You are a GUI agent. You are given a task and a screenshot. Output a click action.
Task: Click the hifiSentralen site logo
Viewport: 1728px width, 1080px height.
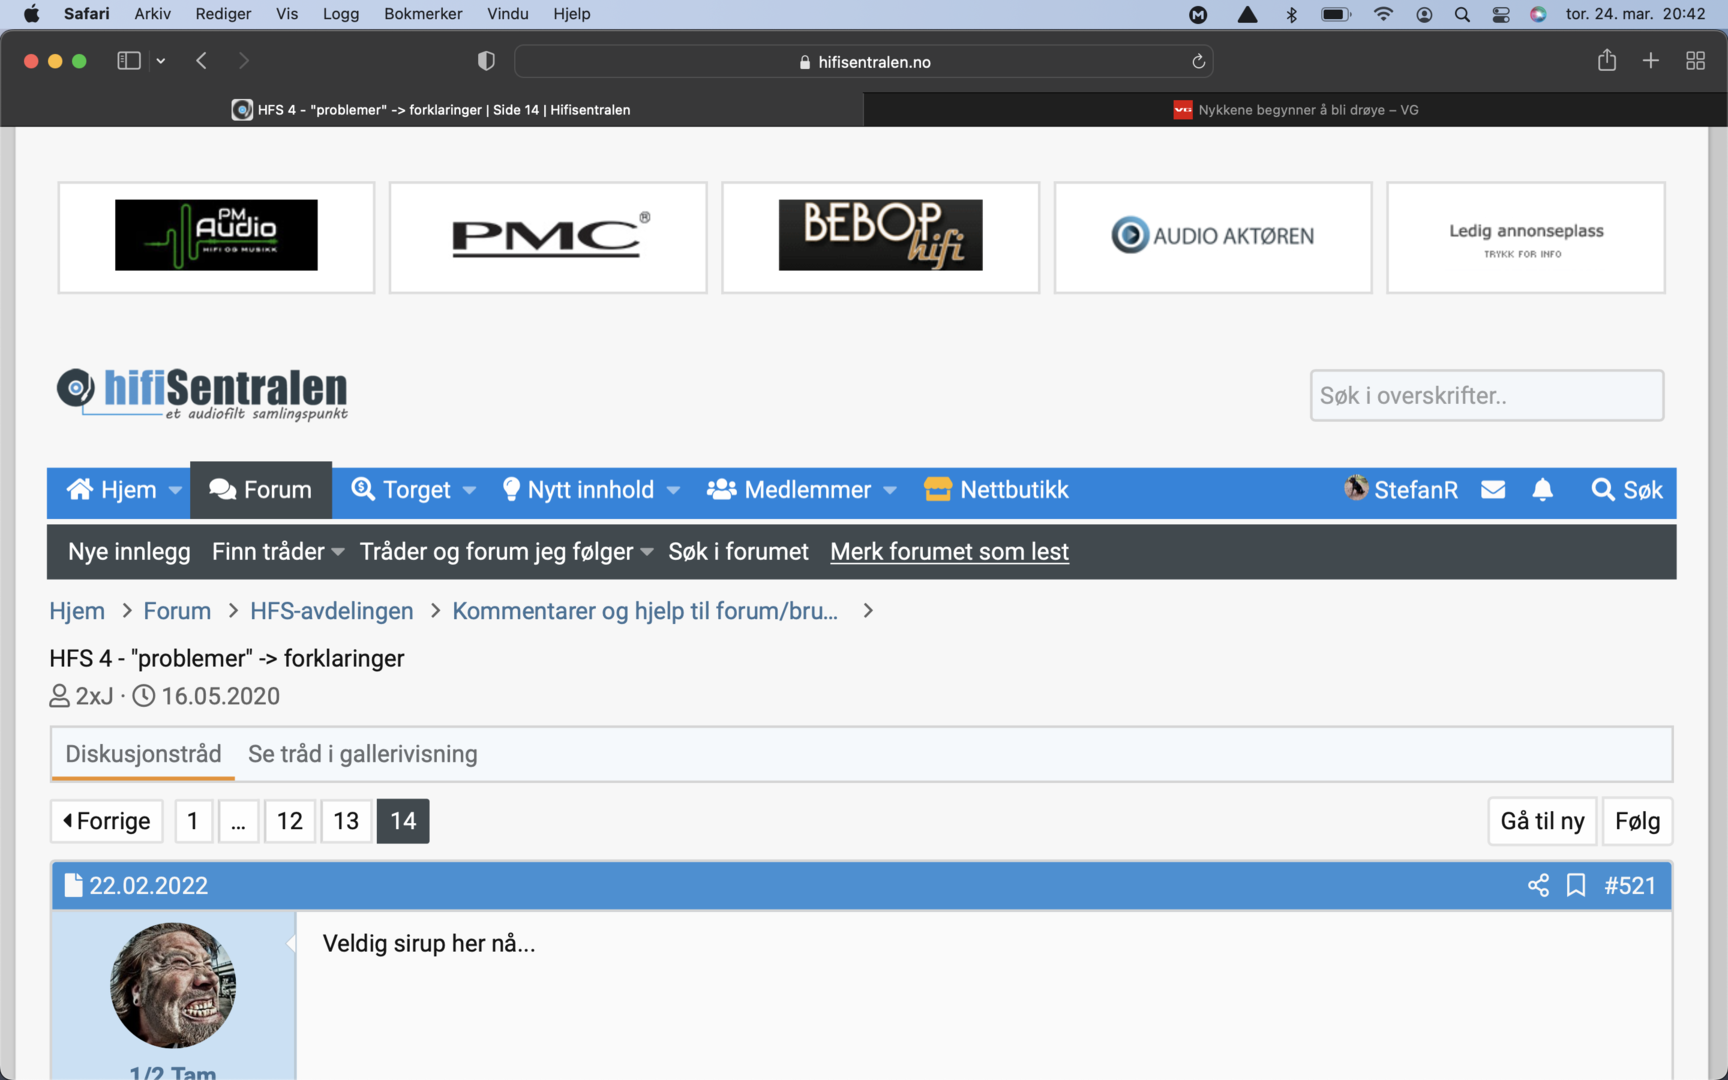click(202, 394)
